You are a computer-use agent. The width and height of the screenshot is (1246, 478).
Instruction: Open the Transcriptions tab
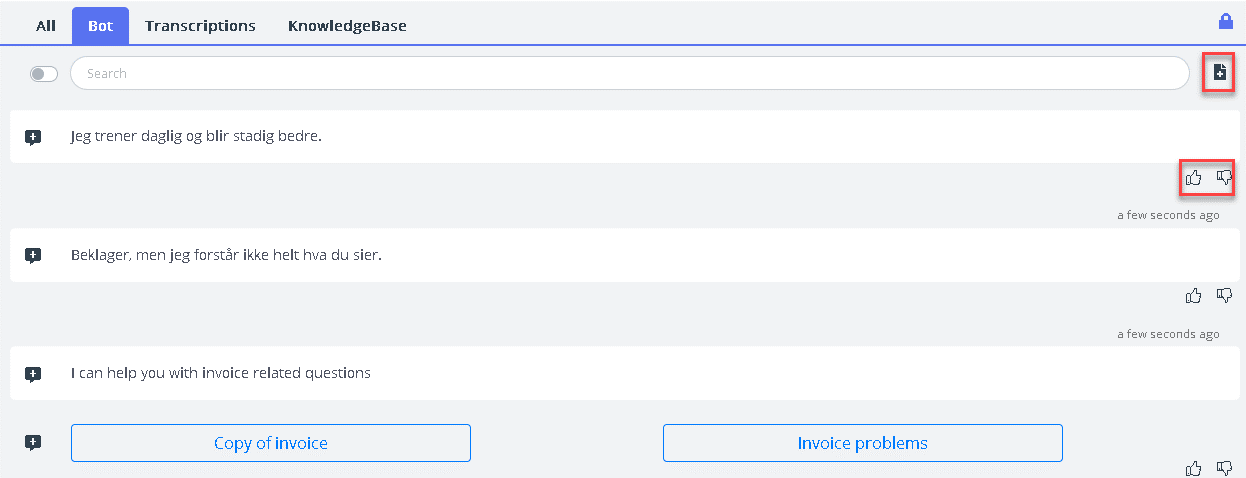tap(200, 26)
